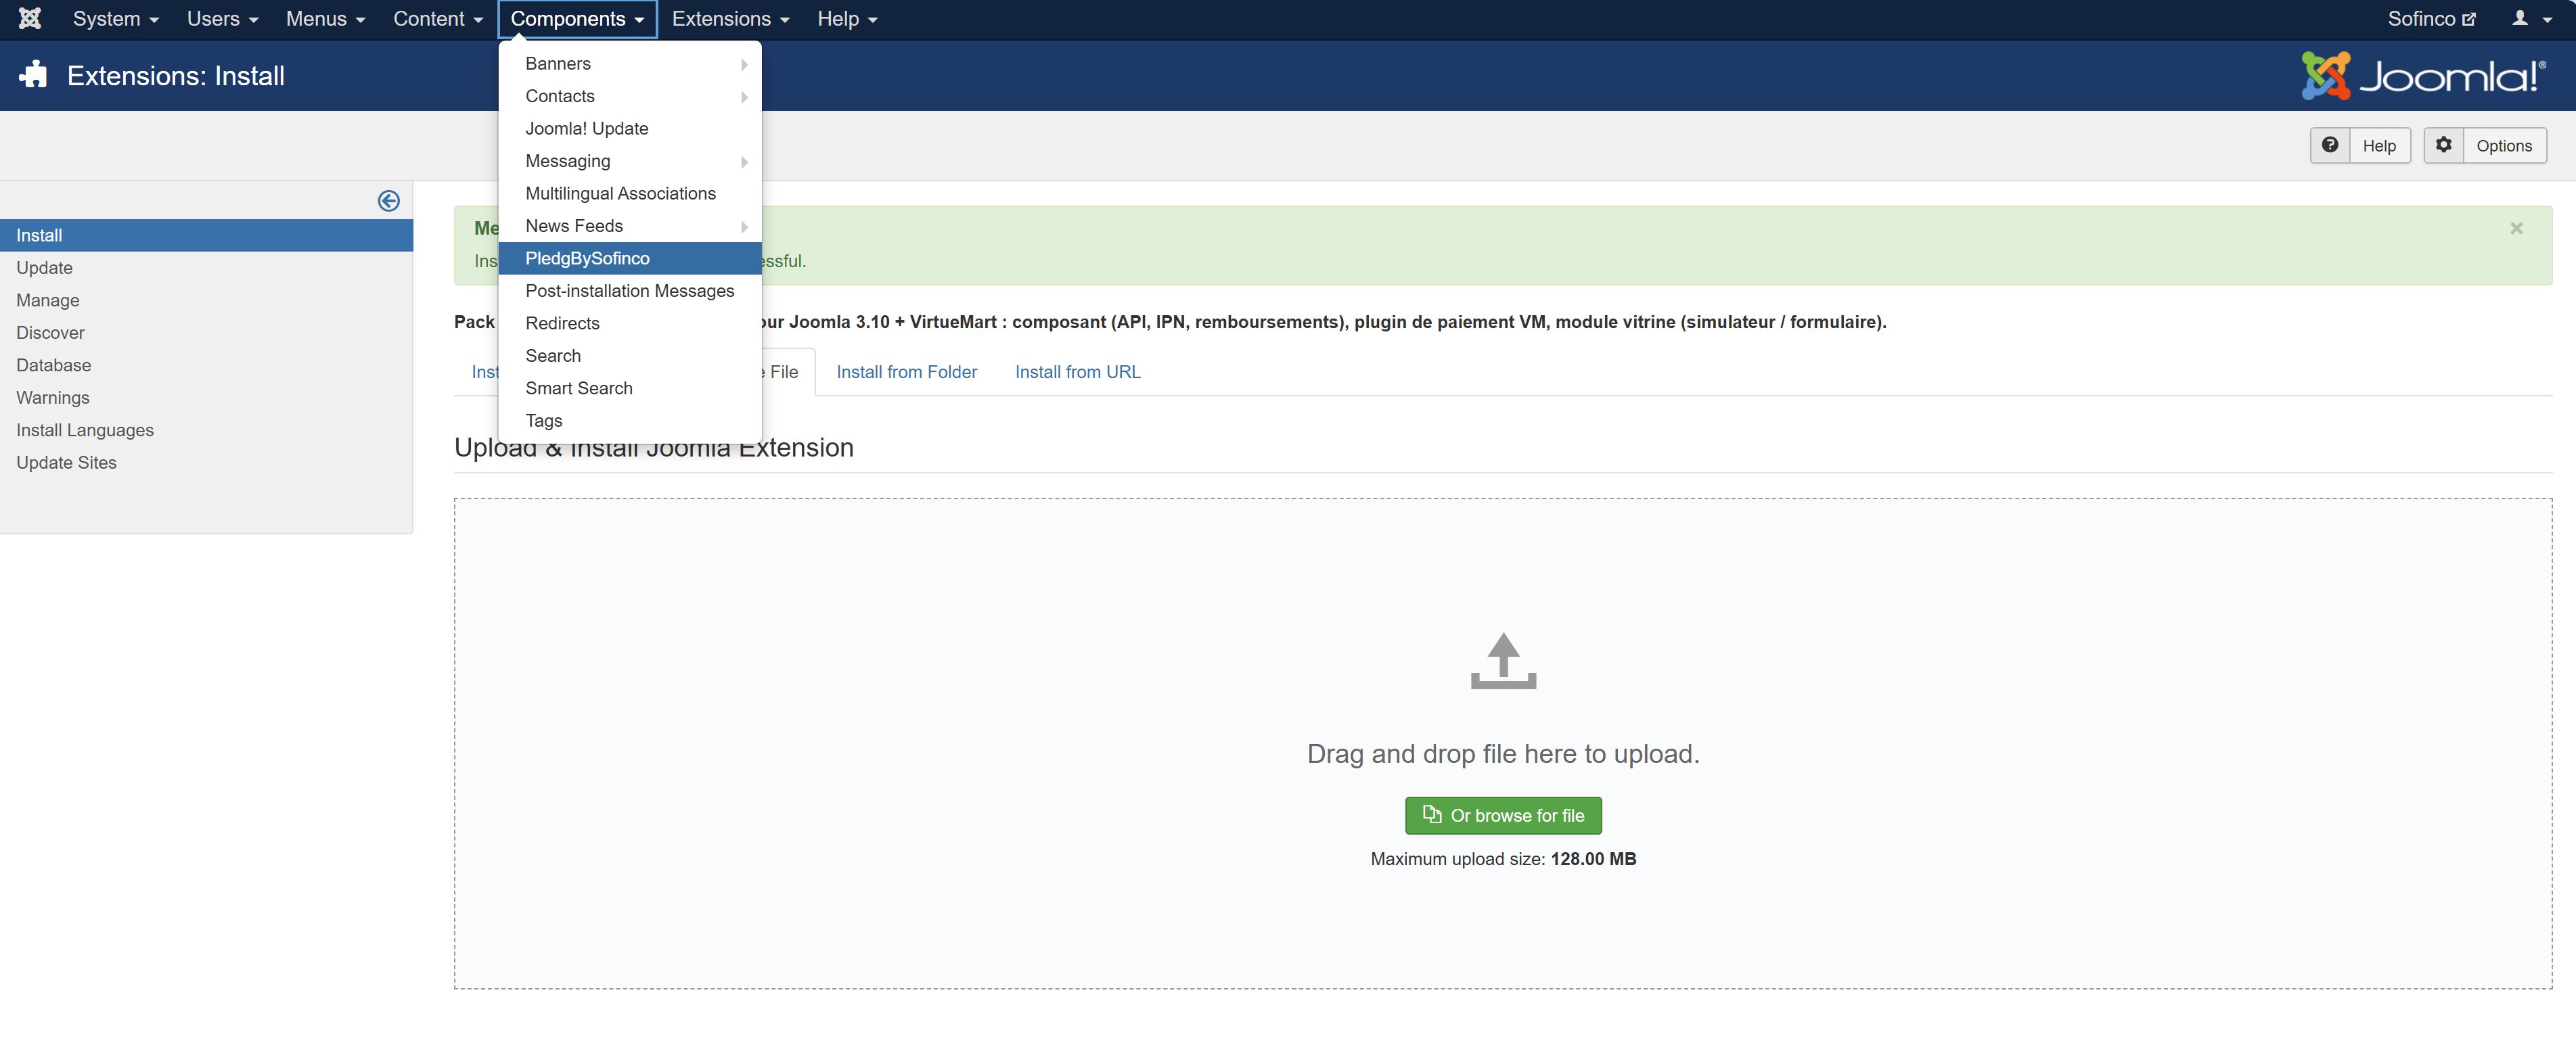Screen dimensions: 2576x1047
Task: Choose Post-installation Messages menu entry
Action: (629, 291)
